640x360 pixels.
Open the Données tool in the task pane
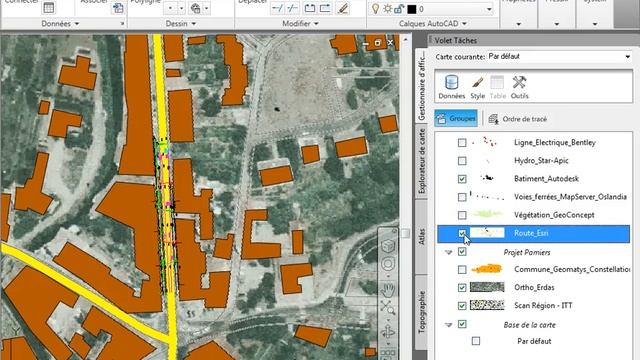click(x=451, y=87)
